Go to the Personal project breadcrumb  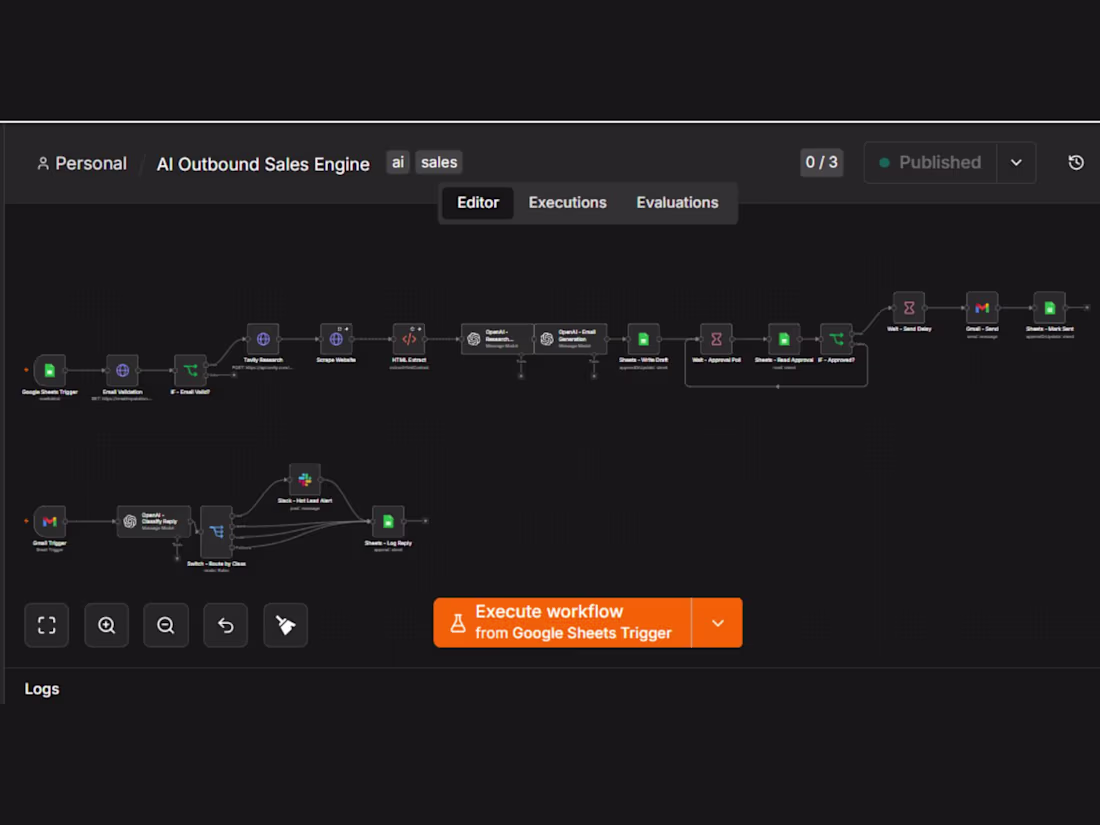[82, 163]
